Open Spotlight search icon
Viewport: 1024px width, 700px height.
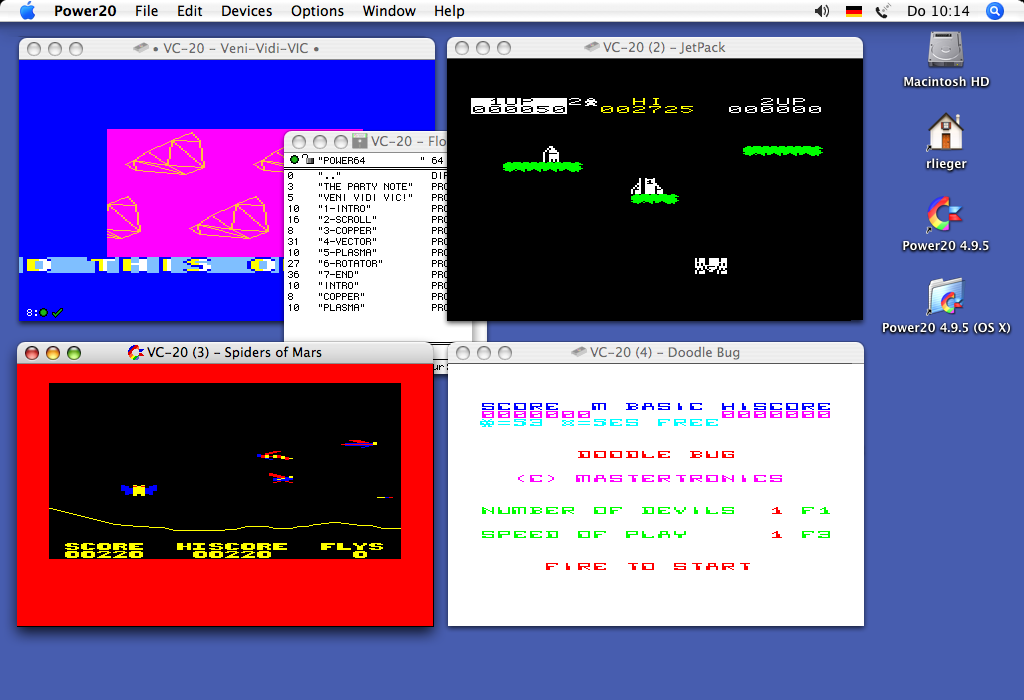(x=995, y=11)
